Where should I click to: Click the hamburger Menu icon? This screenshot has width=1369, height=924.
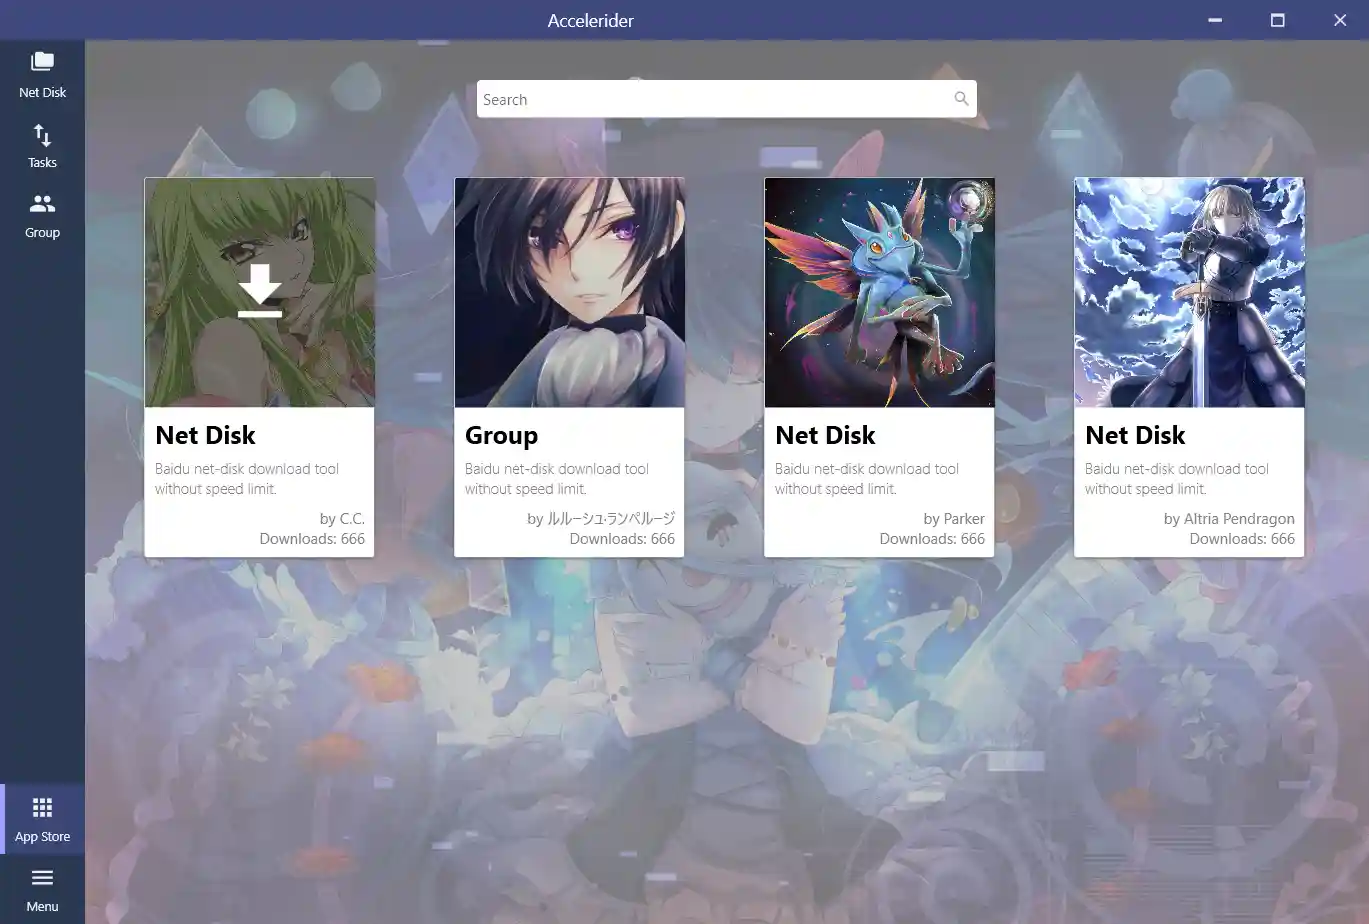tap(42, 876)
